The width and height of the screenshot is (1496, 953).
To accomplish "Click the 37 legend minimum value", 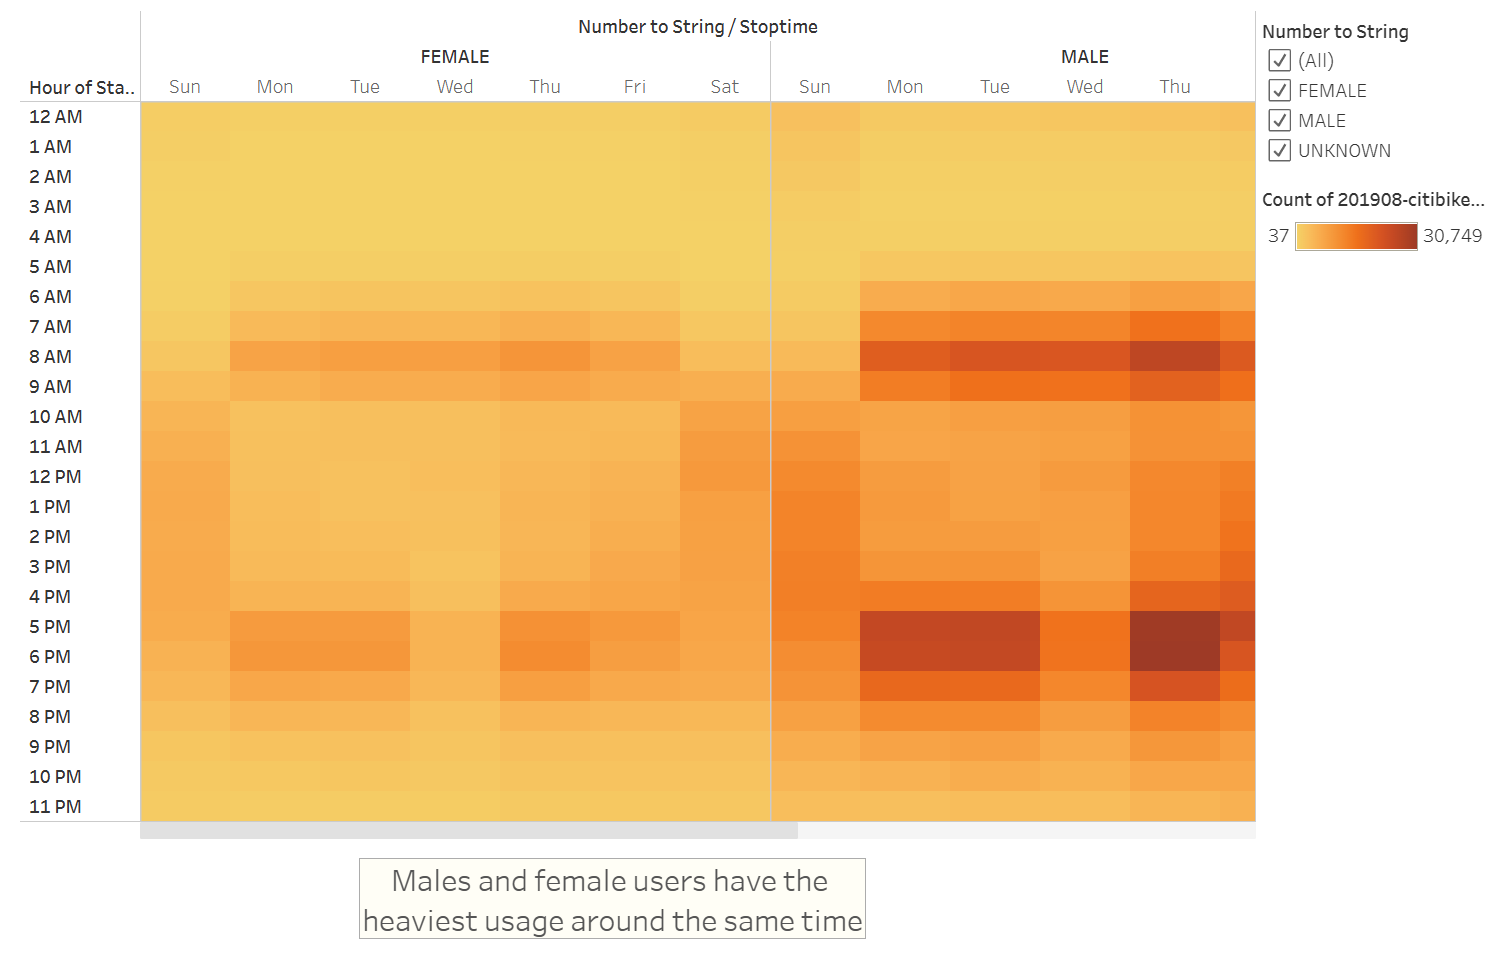I will [x=1278, y=236].
